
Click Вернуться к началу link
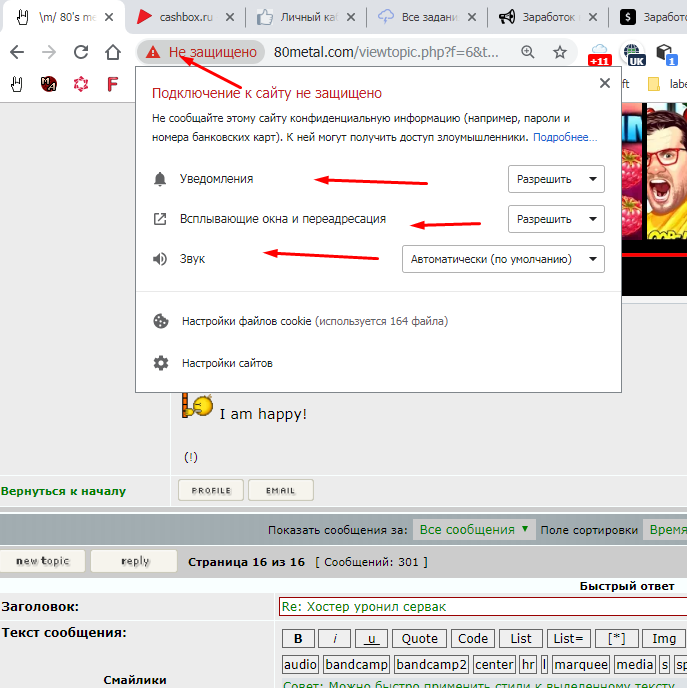(x=63, y=491)
